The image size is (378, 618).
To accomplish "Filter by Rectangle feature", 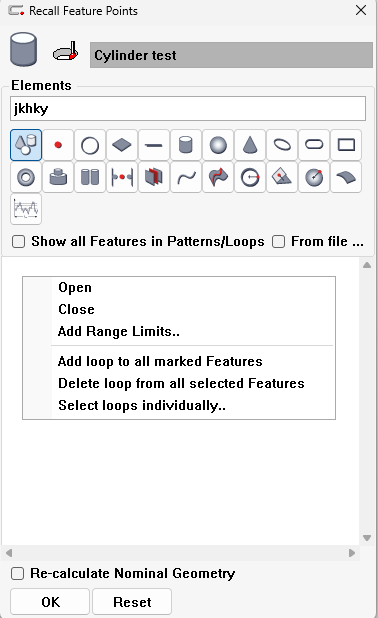I will pos(346,145).
